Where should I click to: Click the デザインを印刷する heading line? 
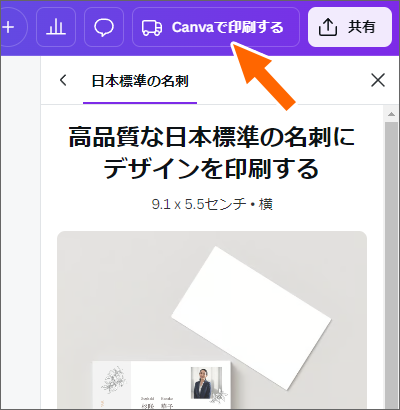click(x=212, y=169)
